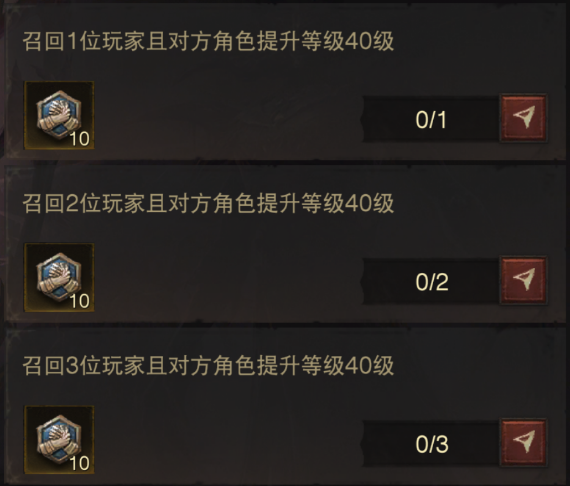Inspect handshake medal reward in 召回1位玩家 quest
The image size is (570, 486).
58,114
